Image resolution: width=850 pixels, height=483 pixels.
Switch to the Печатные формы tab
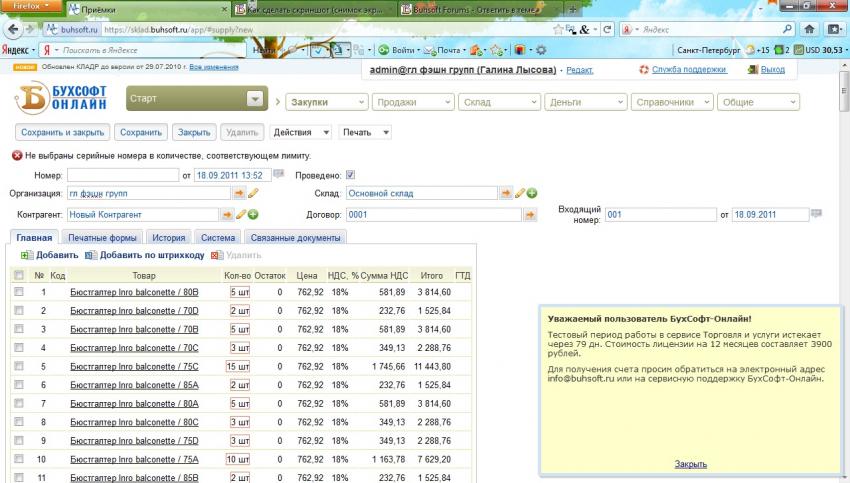[x=103, y=238]
